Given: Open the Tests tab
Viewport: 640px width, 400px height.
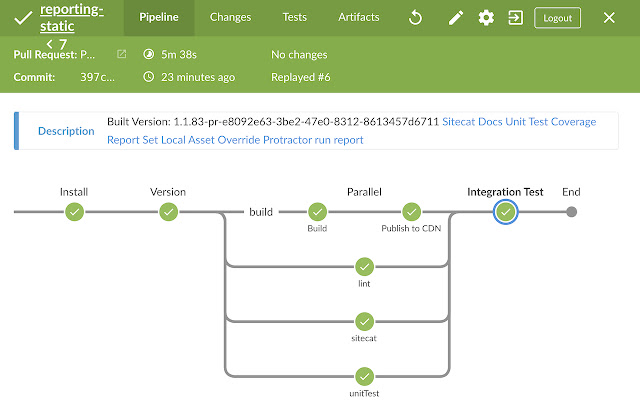Looking at the screenshot, I should pyautogui.click(x=294, y=18).
